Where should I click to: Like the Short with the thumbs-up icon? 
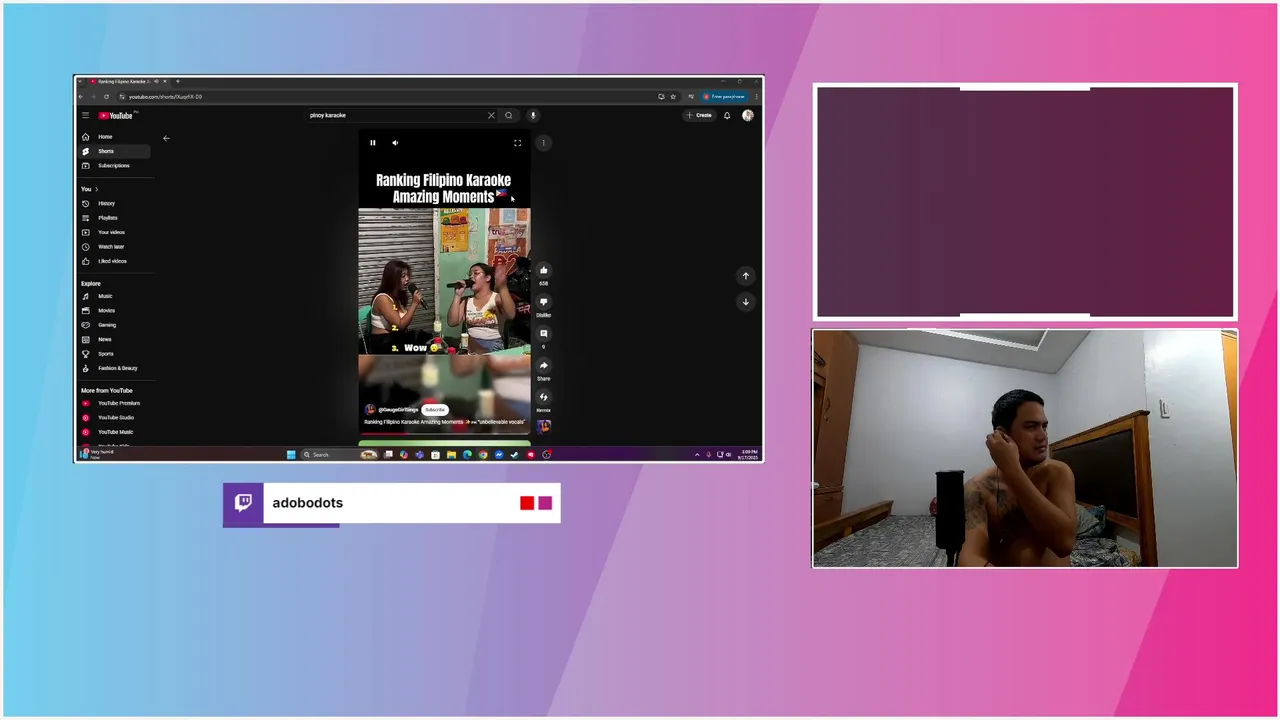point(544,270)
